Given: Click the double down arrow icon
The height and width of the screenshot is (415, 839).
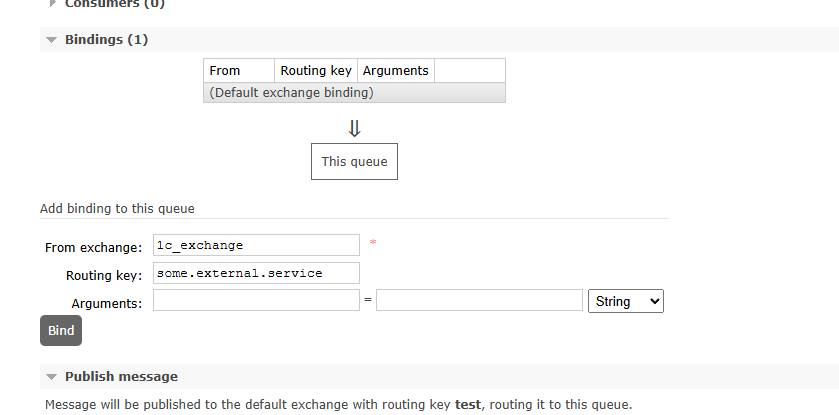Looking at the screenshot, I should coord(354,128).
